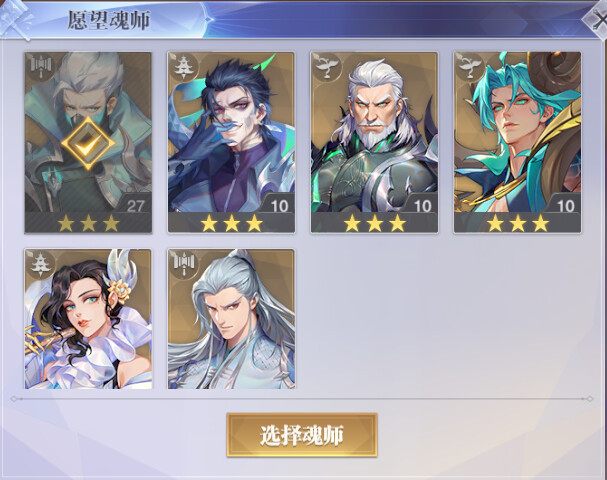The height and width of the screenshot is (480, 607).
Task: Click the 愿望魂师 title header
Action: click(109, 20)
